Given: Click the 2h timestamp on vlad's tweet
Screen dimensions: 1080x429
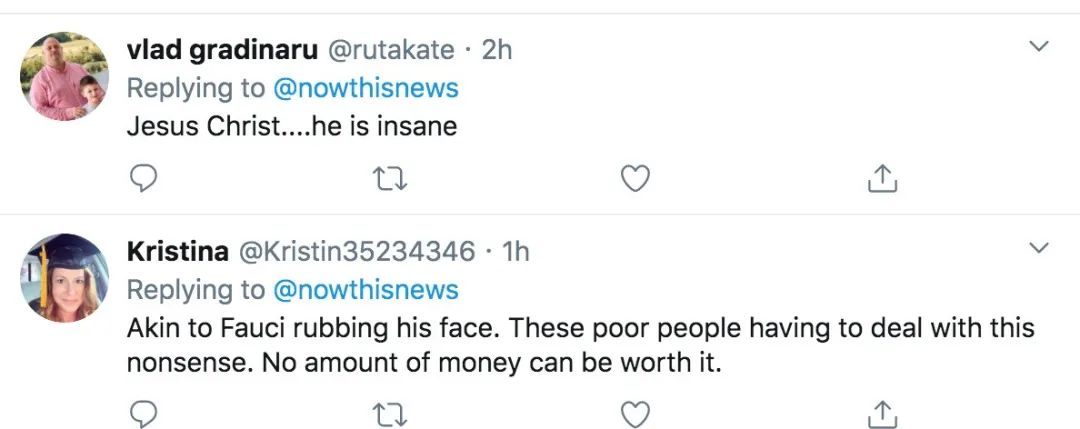Looking at the screenshot, I should tap(497, 49).
